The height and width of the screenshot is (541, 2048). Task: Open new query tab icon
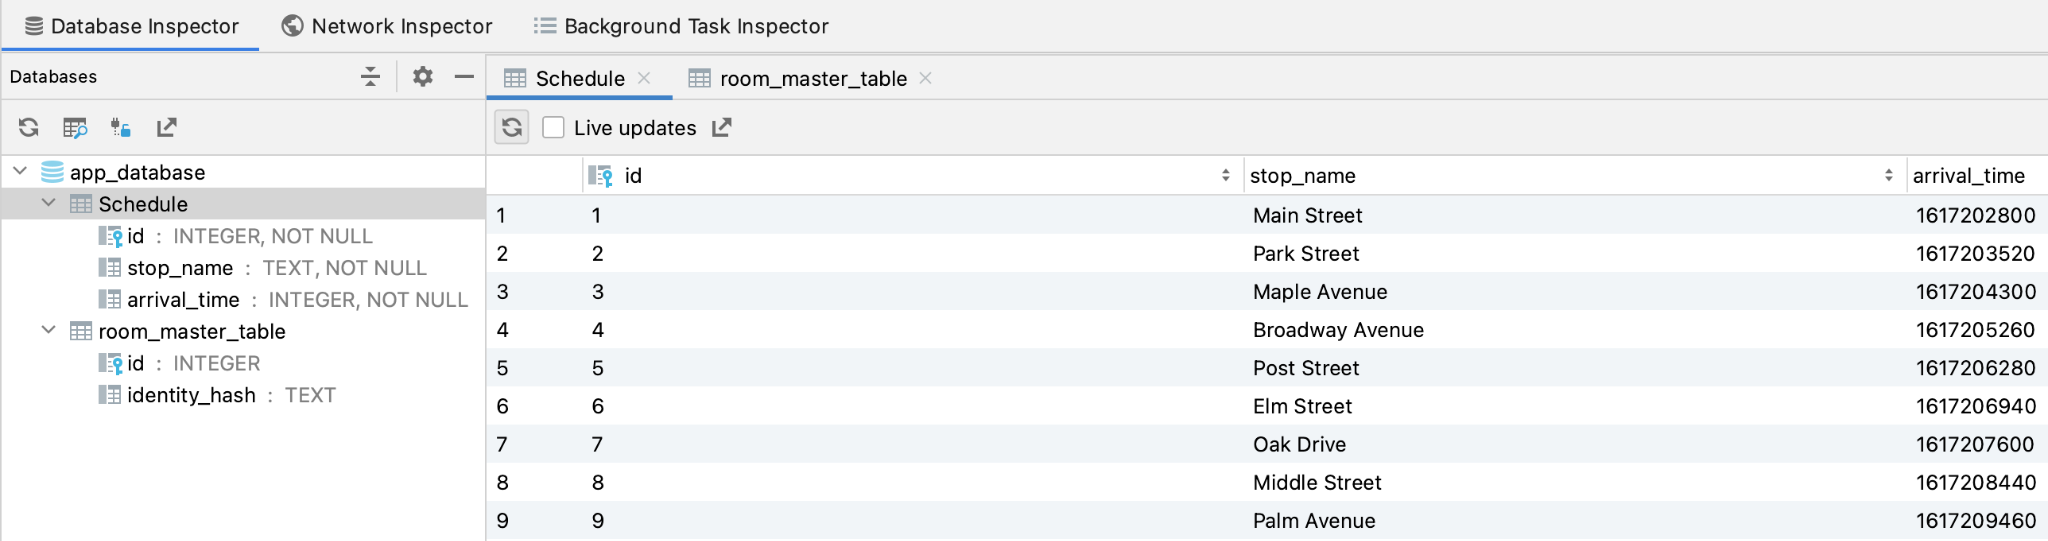point(75,127)
